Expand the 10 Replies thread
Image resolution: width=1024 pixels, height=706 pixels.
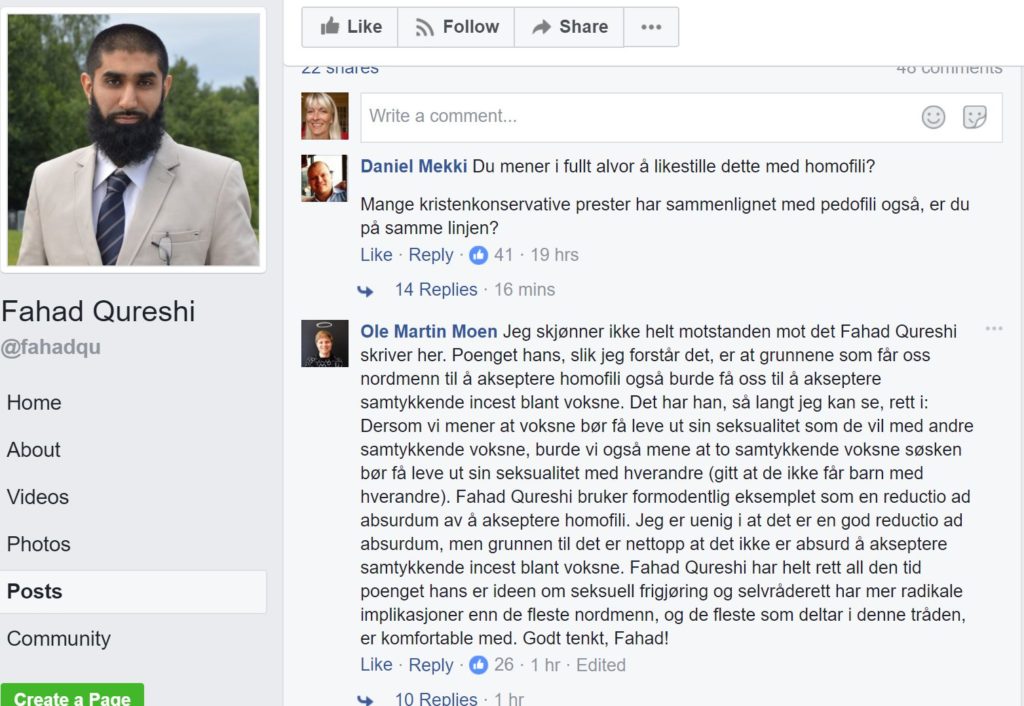[x=436, y=698]
